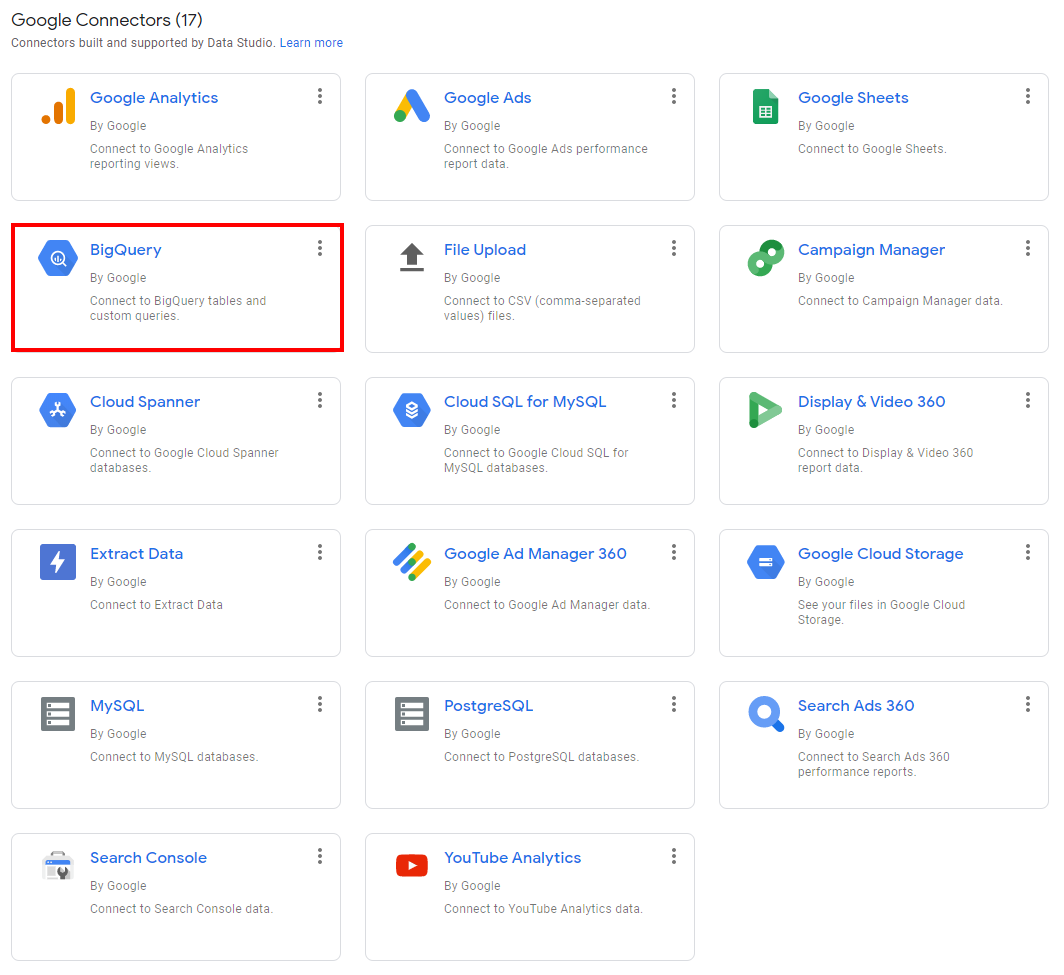Pick the YouTube Analytics connector title
The height and width of the screenshot is (975, 1064).
512,858
